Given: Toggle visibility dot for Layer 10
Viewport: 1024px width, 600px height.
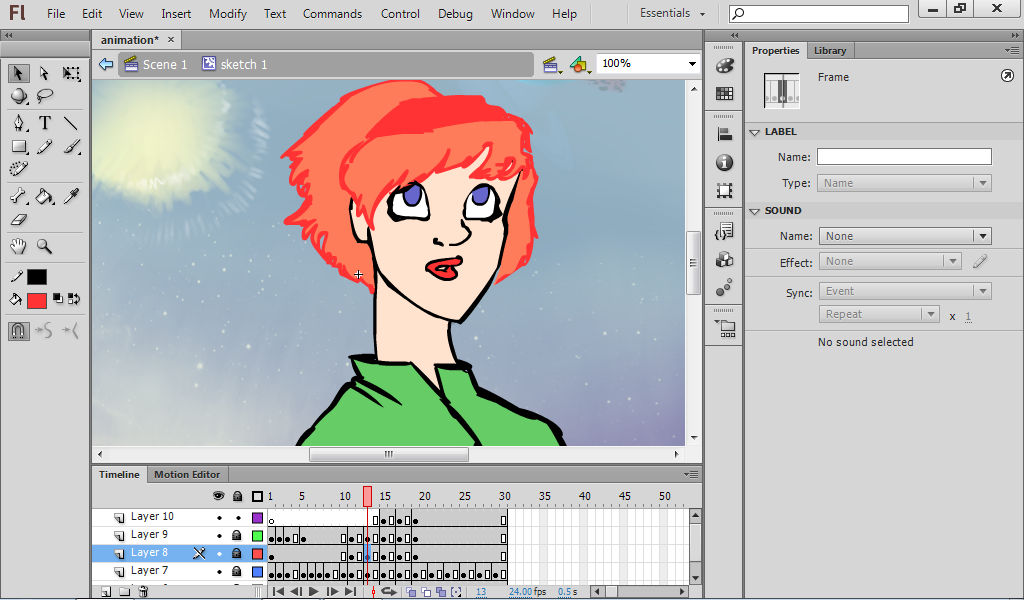Looking at the screenshot, I should (219, 518).
